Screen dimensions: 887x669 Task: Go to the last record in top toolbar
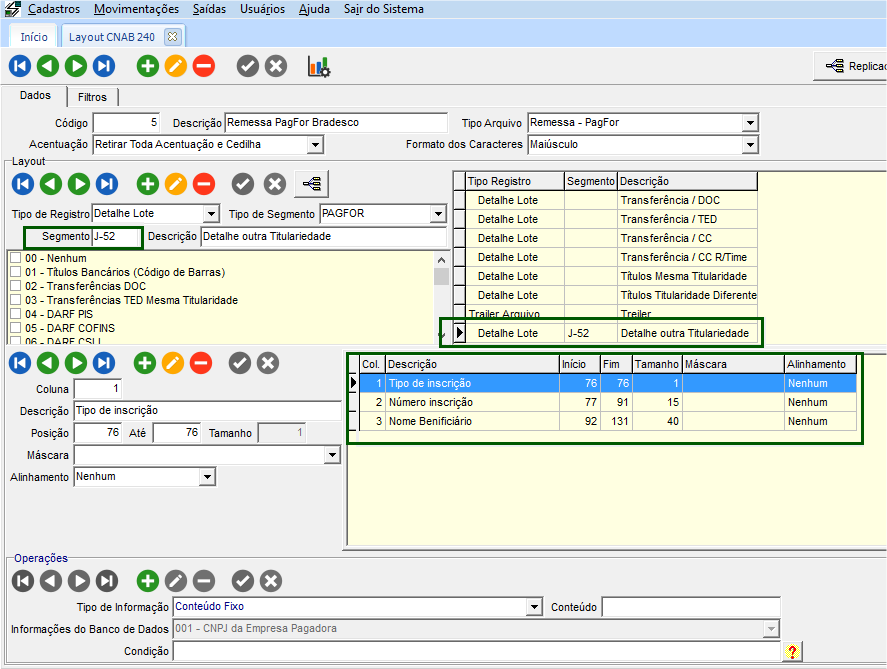[x=104, y=67]
